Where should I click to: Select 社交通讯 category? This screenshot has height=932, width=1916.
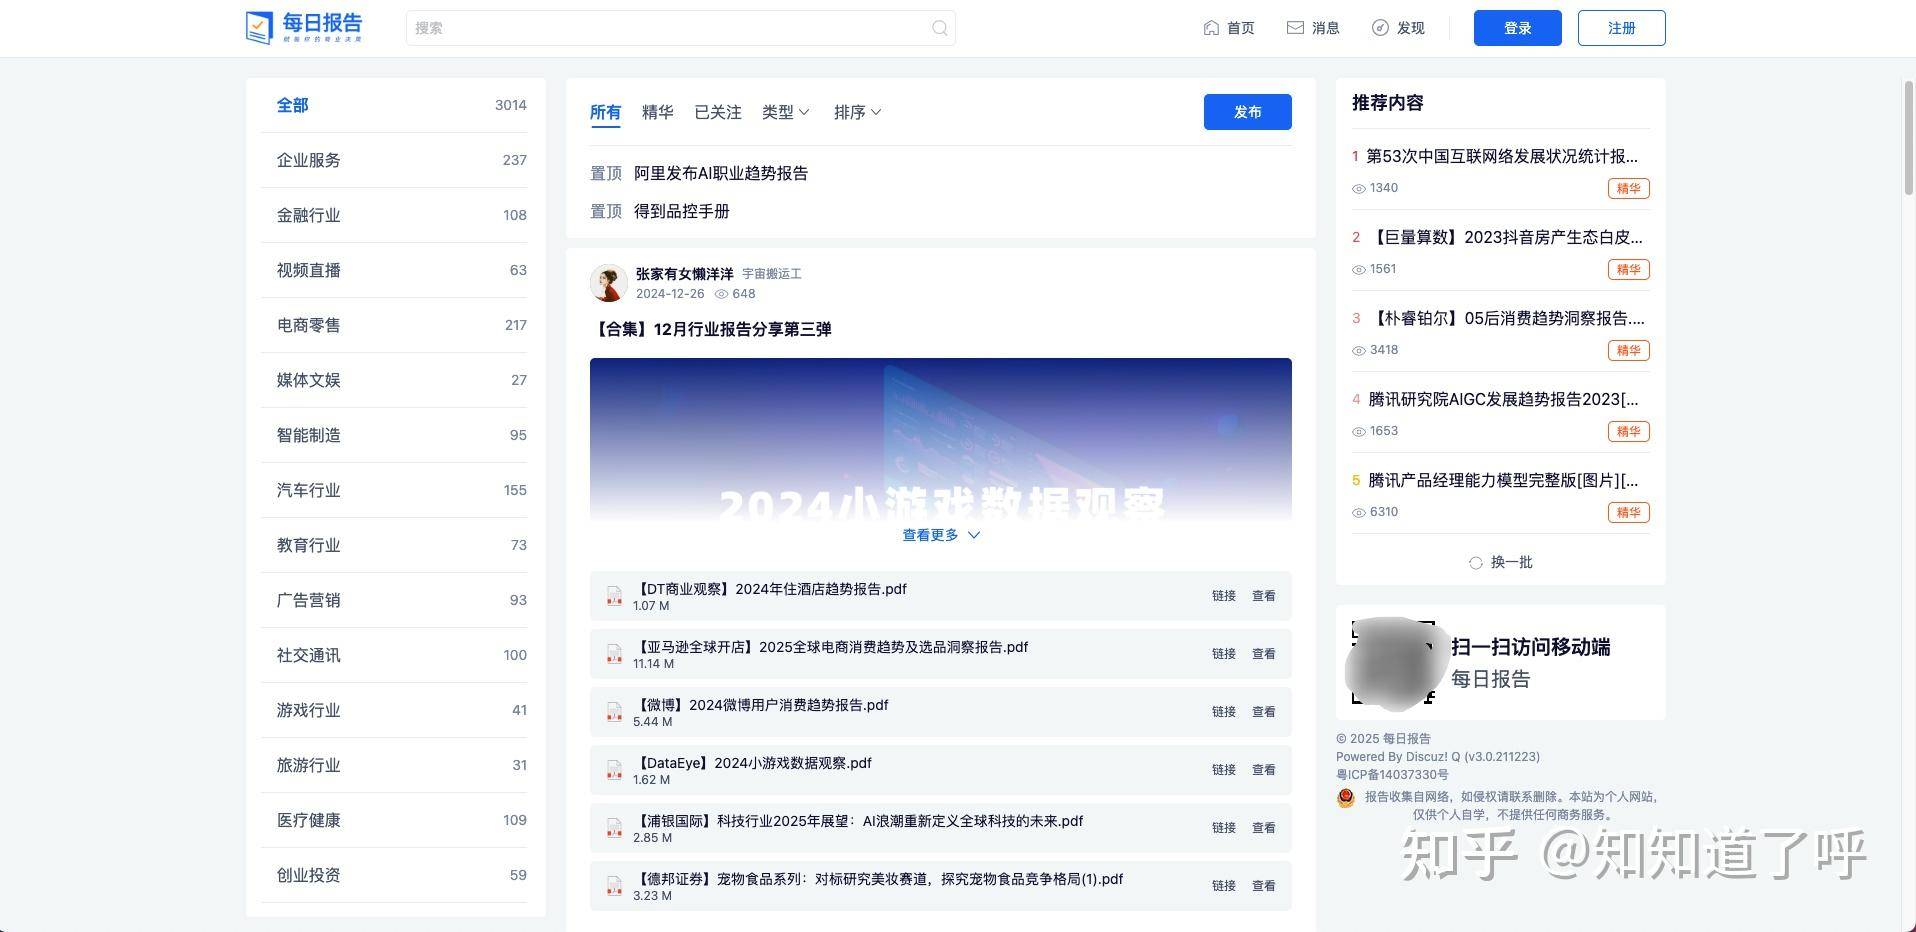(395, 655)
